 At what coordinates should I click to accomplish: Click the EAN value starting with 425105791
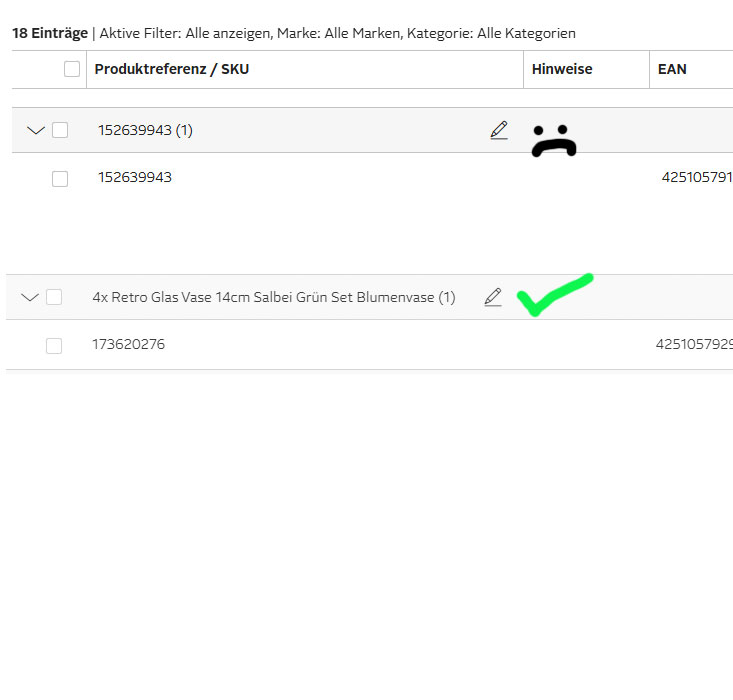[697, 178]
